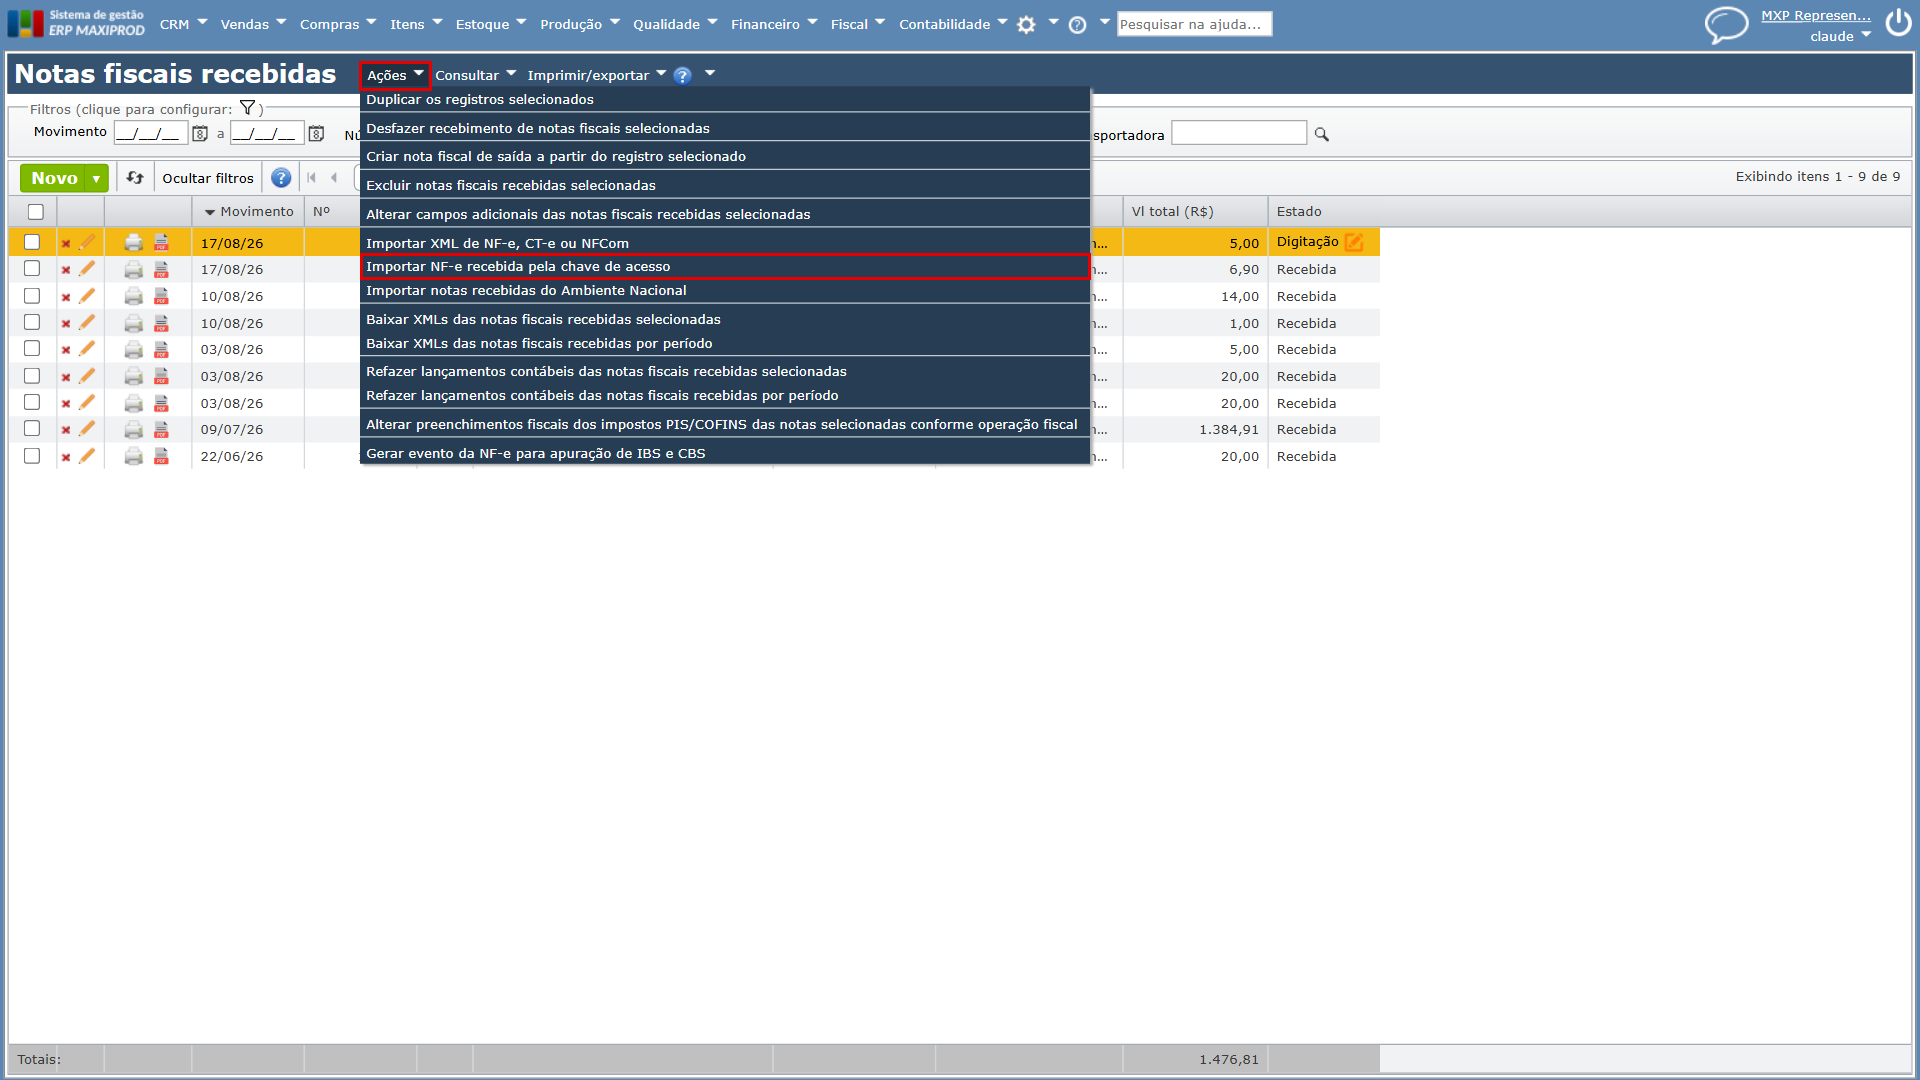Open PDF for the 09/07/26 row
The image size is (1920, 1080).
coord(161,429)
